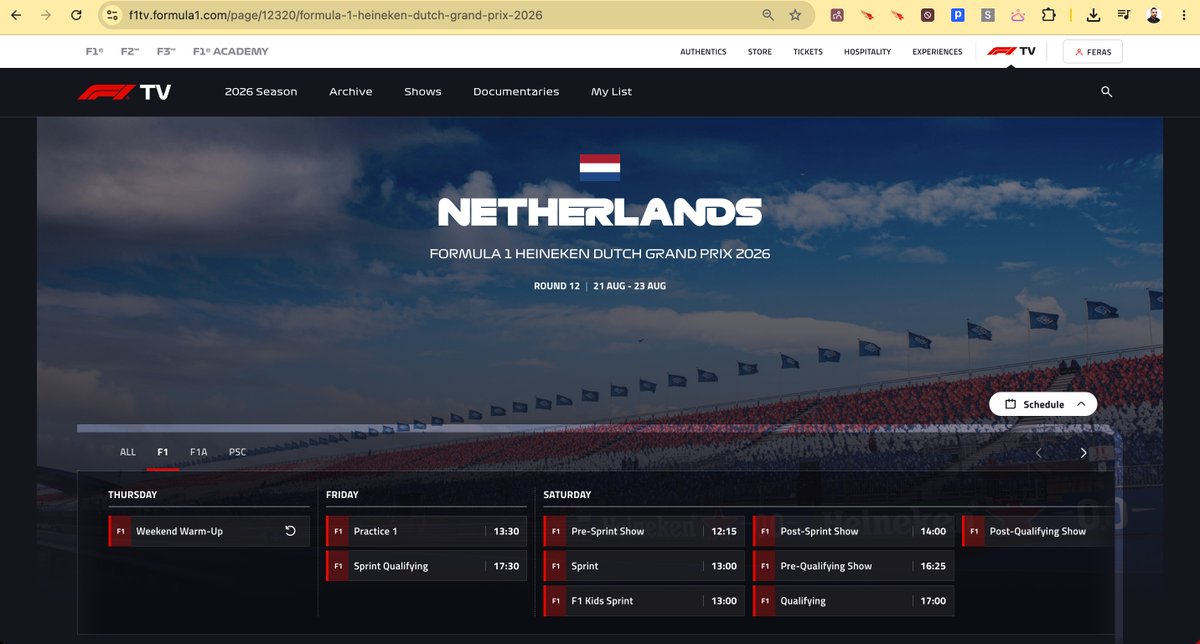Viewport: 1200px width, 644px height.
Task: Click the Netherlands flag image
Action: click(x=600, y=167)
